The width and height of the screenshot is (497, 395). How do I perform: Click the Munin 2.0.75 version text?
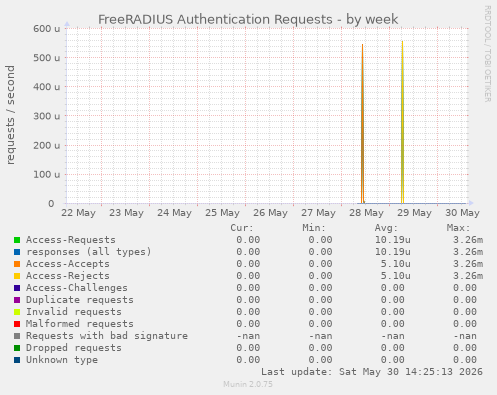coord(248,384)
